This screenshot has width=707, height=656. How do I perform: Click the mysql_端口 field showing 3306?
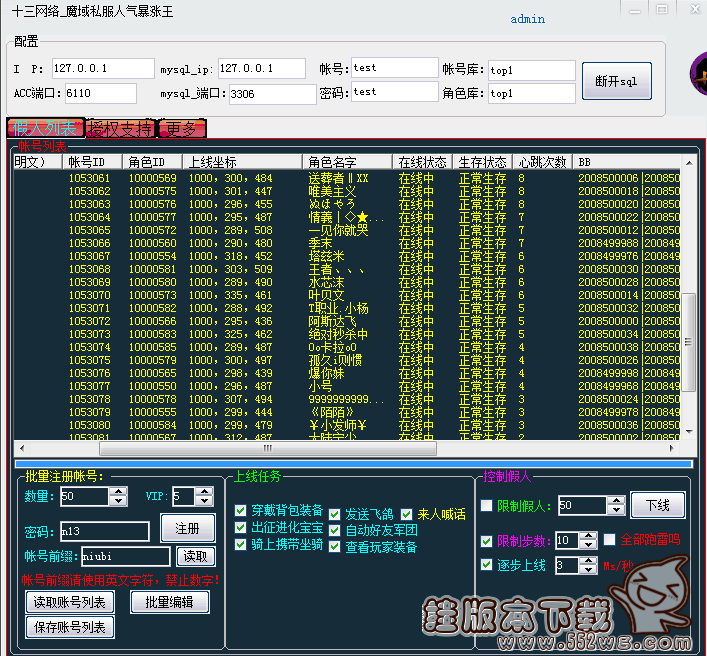tap(272, 94)
